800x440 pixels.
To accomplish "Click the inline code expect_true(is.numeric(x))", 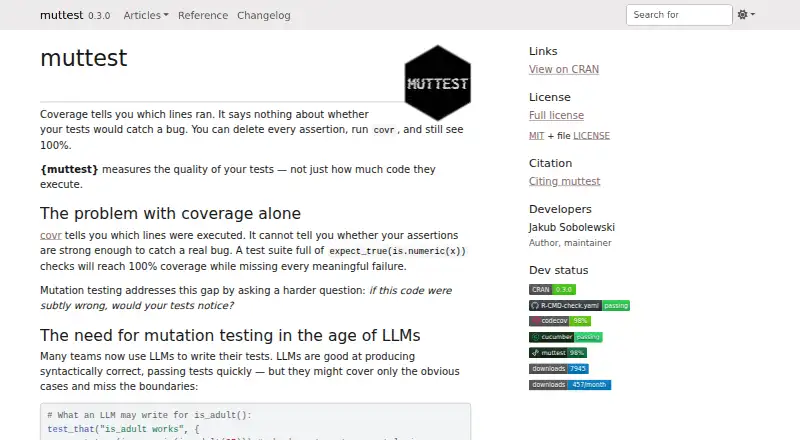I will (x=397, y=251).
